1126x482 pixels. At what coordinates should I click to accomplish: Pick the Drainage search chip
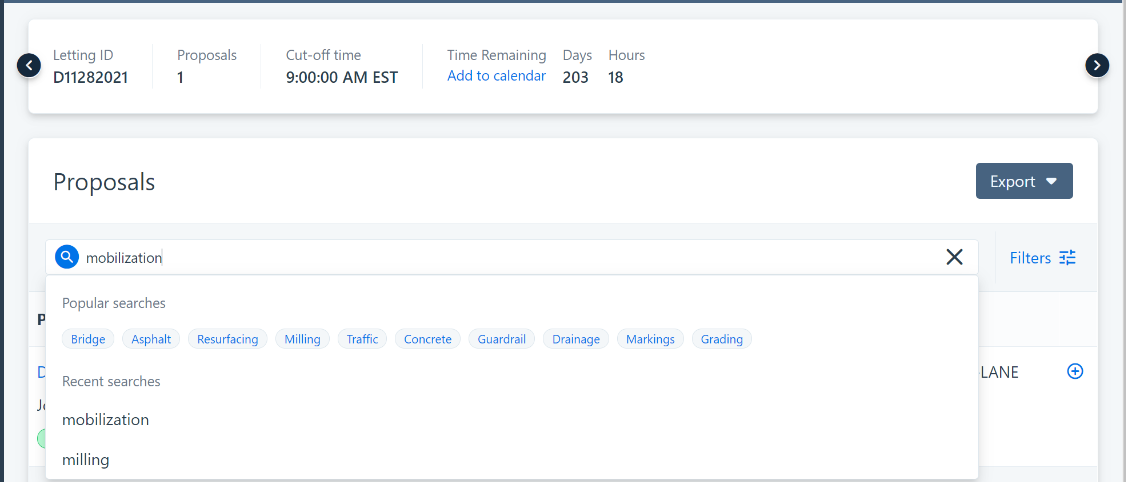(x=576, y=339)
